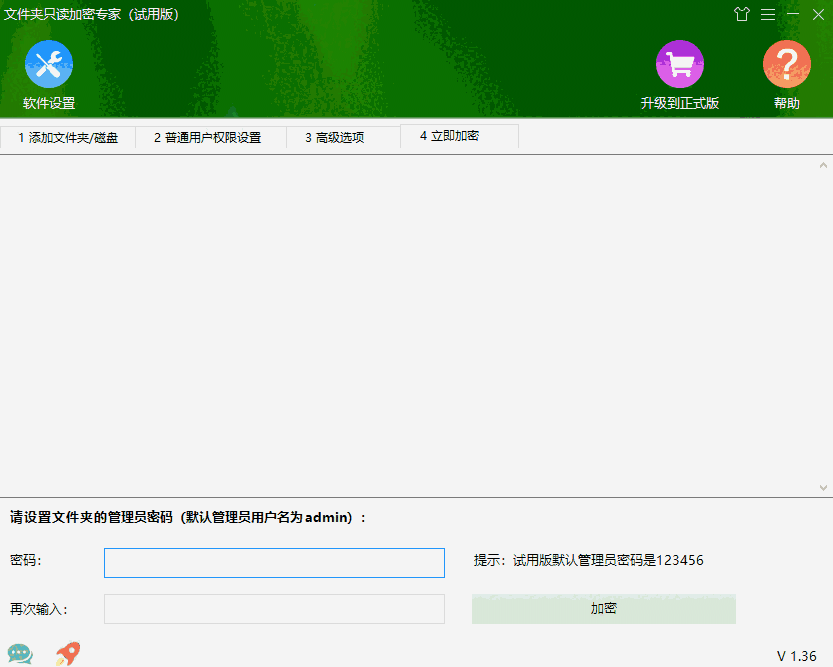Select the blue wrench tool circle icon
Screen dimensions: 833x667
coord(47,62)
